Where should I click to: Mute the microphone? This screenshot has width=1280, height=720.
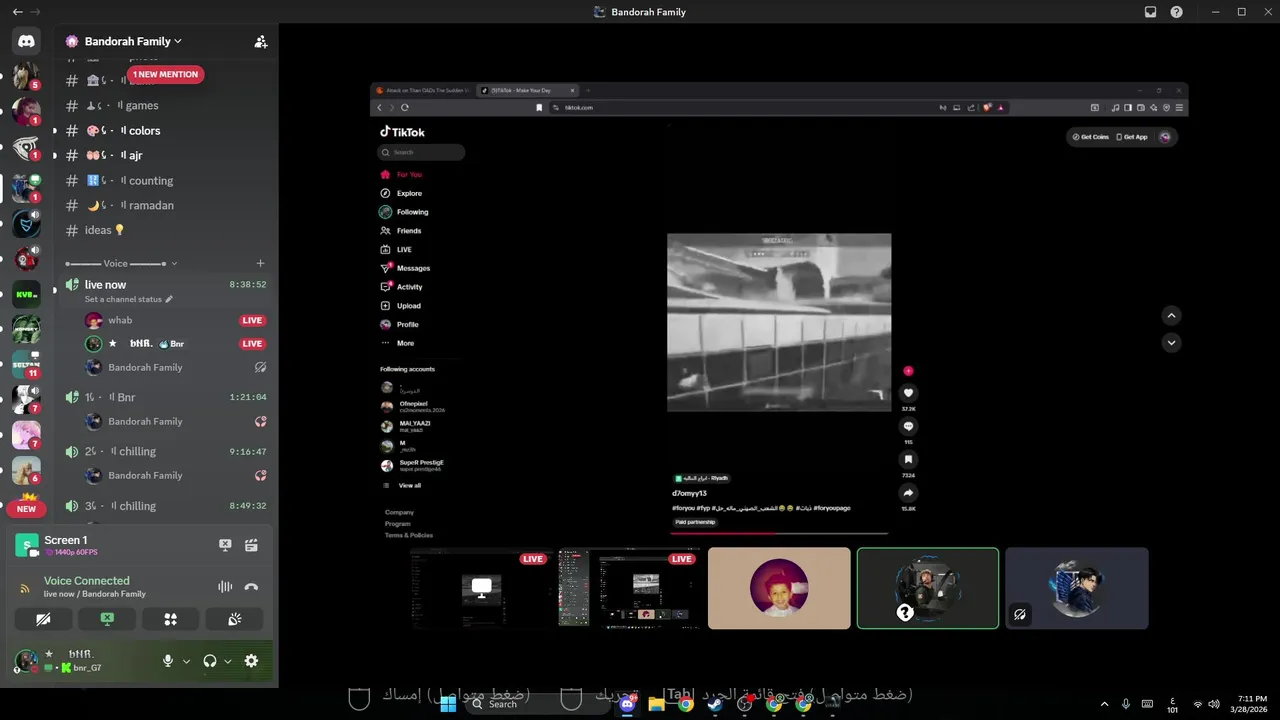point(168,661)
